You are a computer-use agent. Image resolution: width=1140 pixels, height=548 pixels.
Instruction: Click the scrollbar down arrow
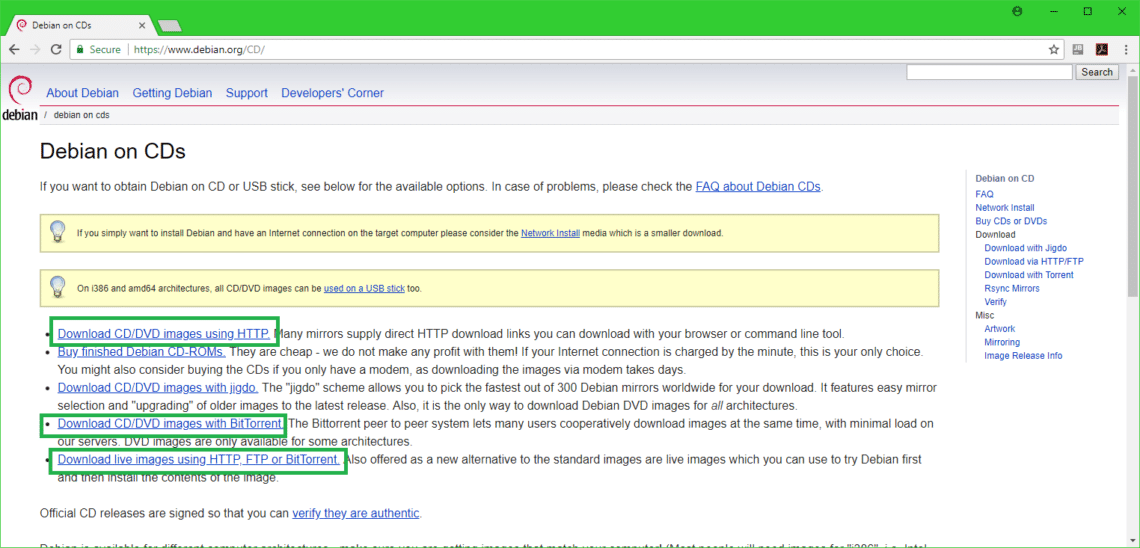pyautogui.click(x=1133, y=541)
